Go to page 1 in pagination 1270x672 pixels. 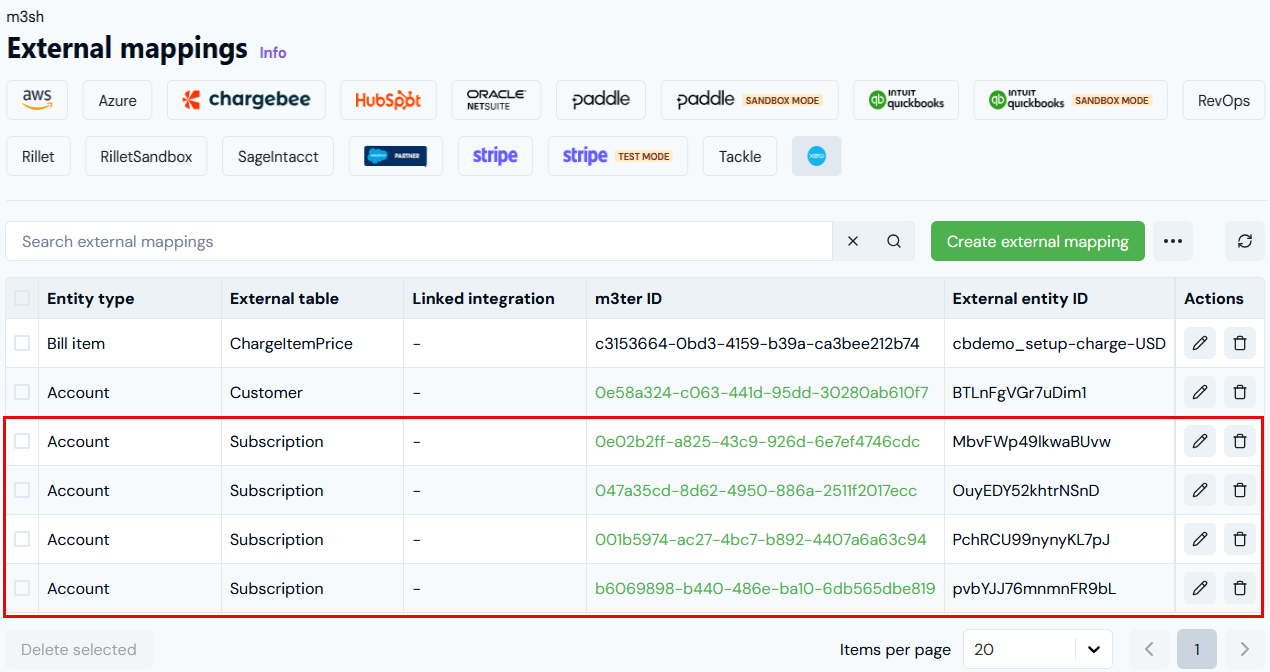(1197, 649)
